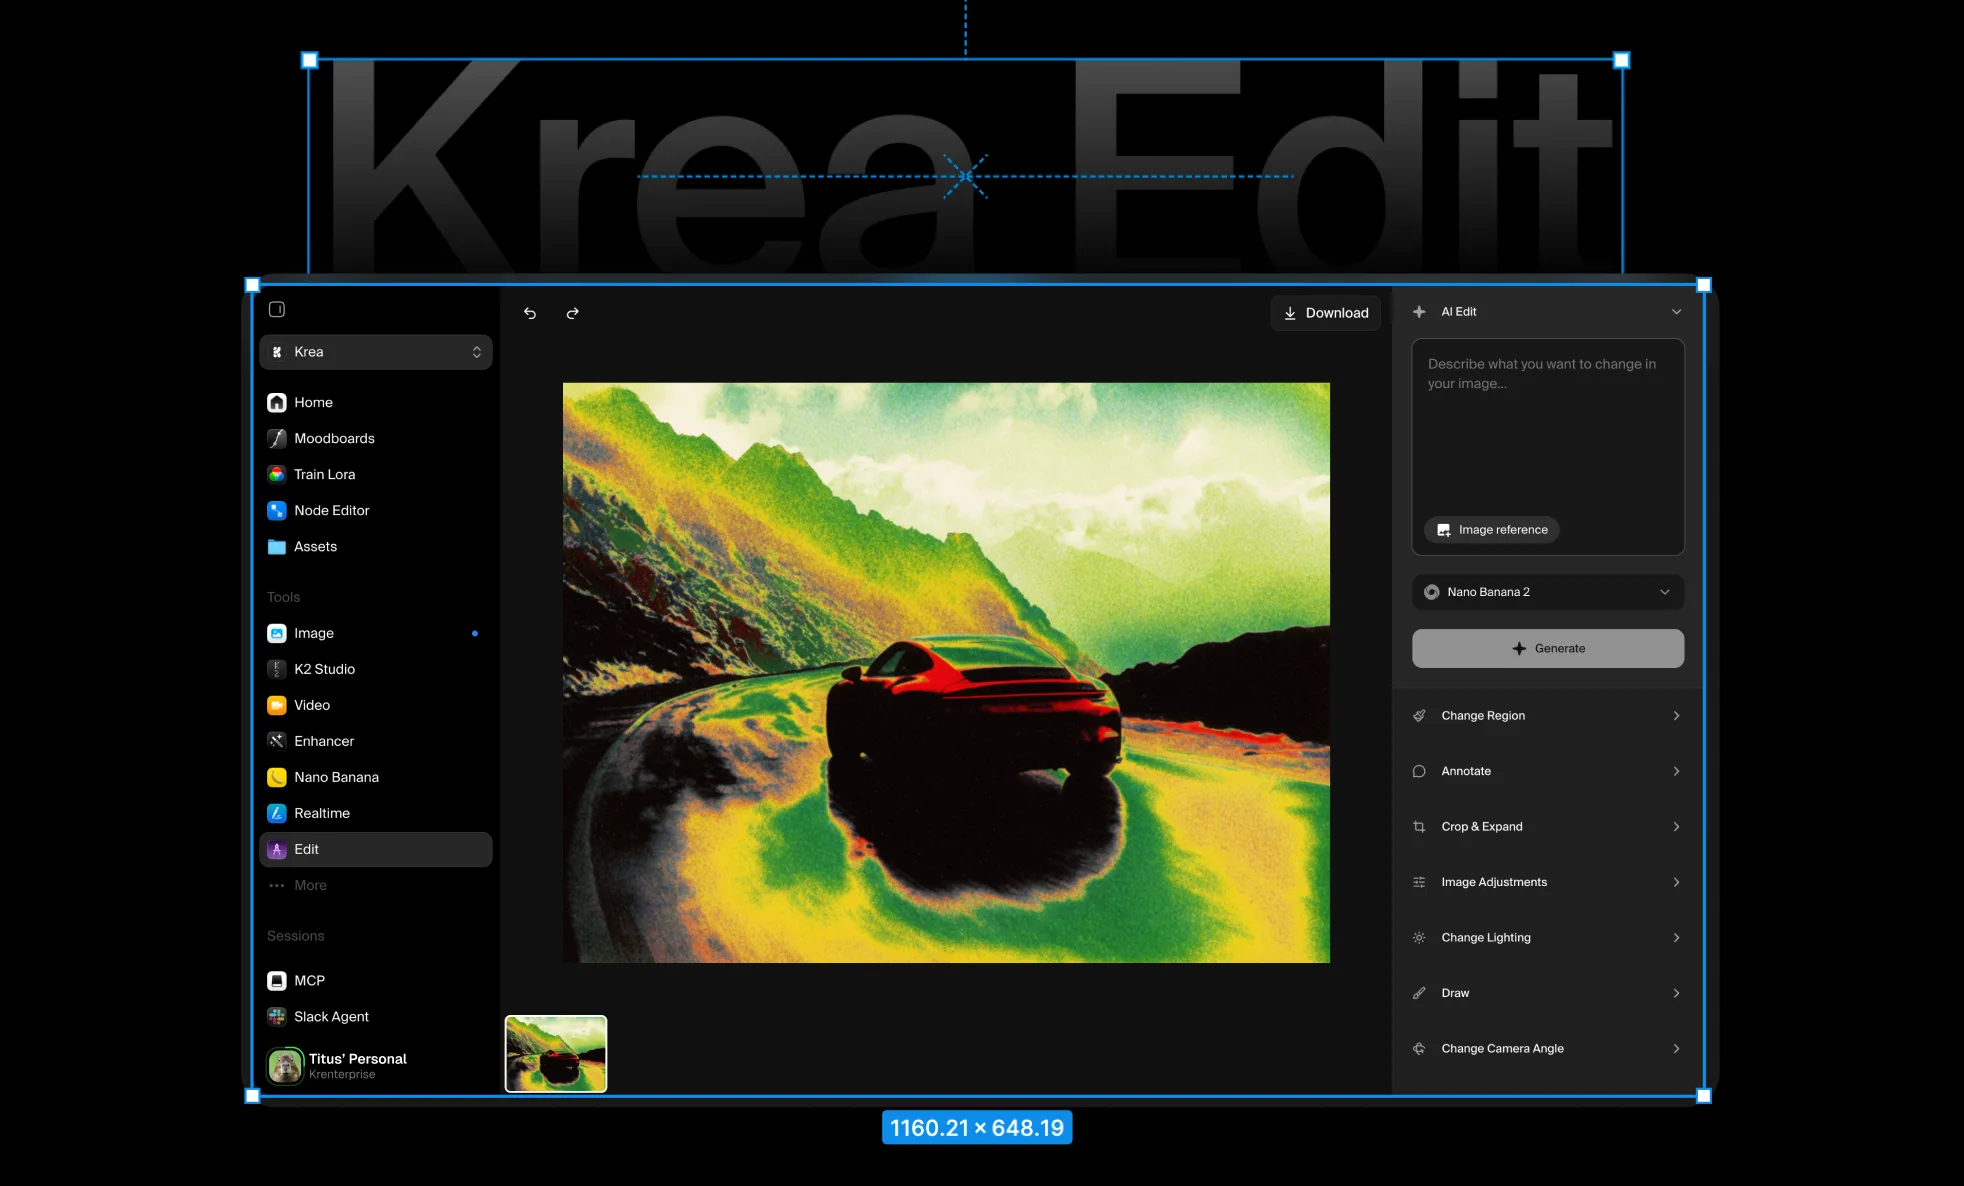The image size is (1964, 1186).
Task: Toggle the sidebar panel icon above Krea
Action: point(277,309)
